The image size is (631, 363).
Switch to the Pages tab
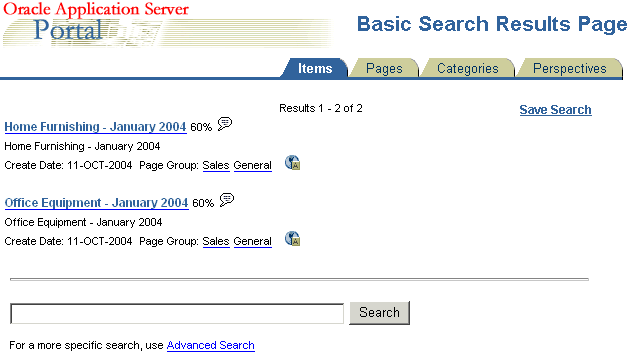[384, 68]
